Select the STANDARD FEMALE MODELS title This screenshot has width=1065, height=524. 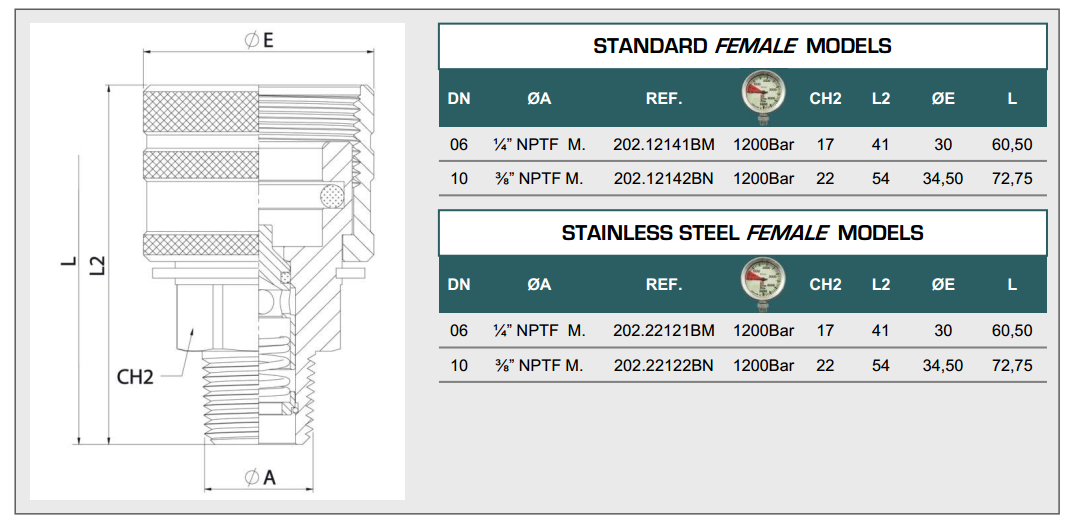[x=742, y=46]
